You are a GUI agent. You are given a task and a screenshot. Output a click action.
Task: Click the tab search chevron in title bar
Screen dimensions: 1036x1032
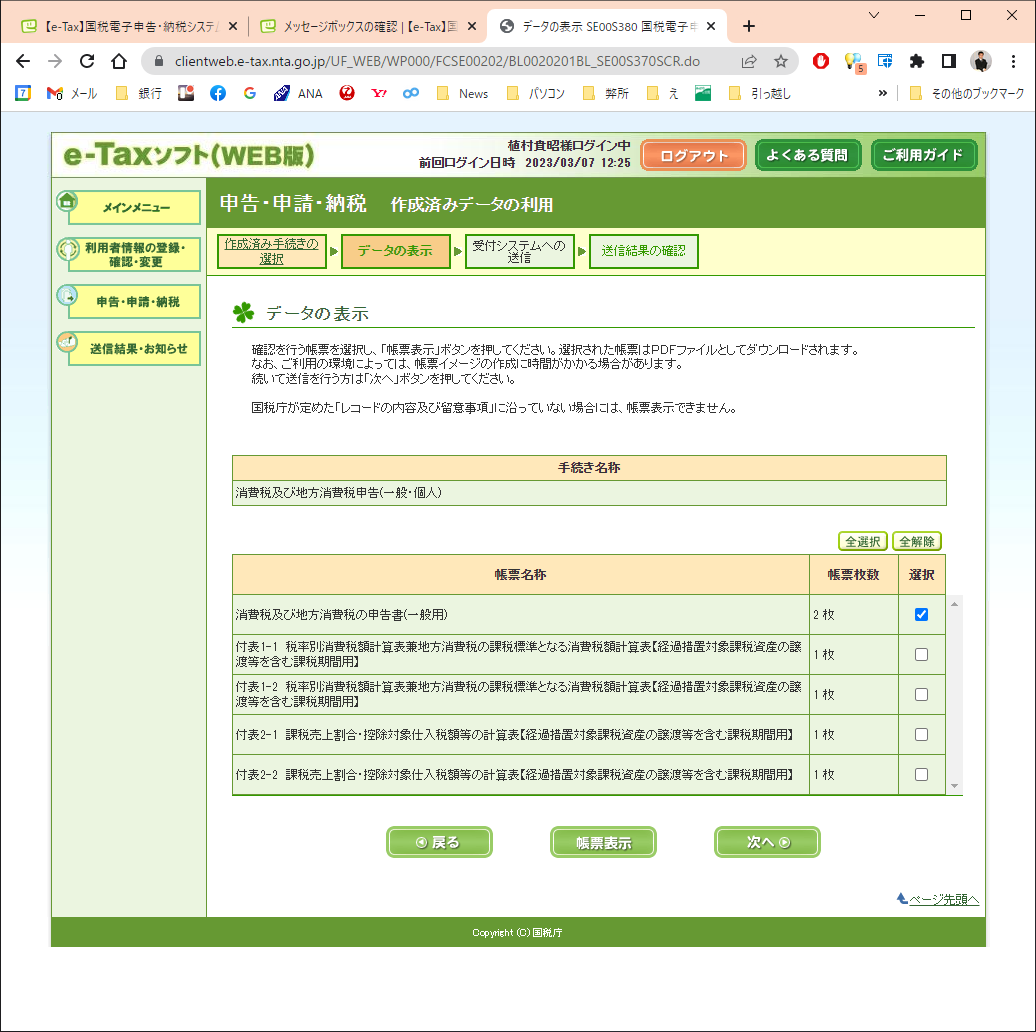pyautogui.click(x=874, y=15)
